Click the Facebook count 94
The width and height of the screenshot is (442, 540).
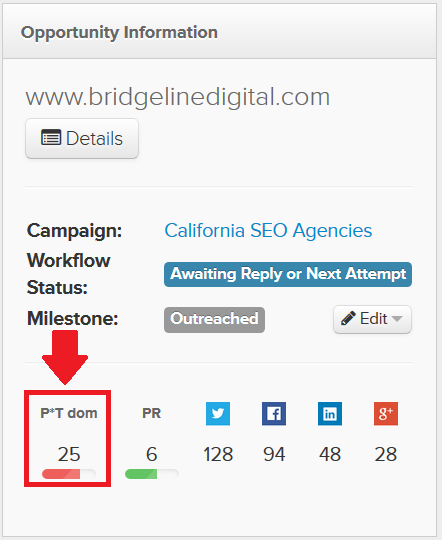(274, 454)
